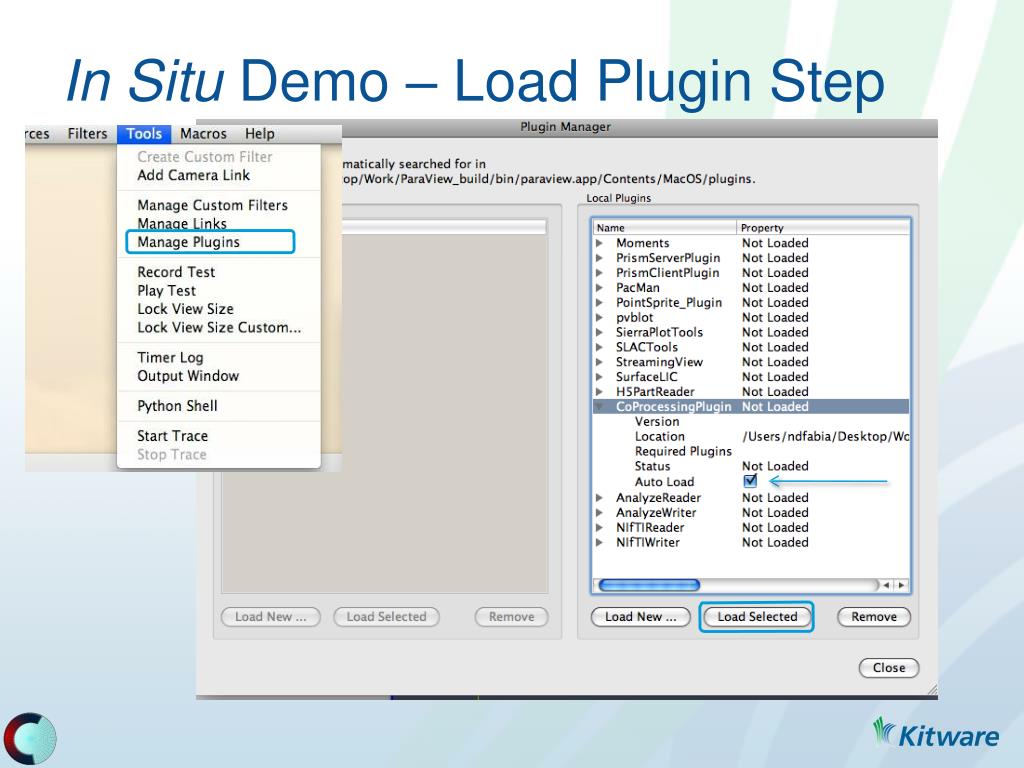Select the AnalyzeWriter plugin row

pos(751,513)
